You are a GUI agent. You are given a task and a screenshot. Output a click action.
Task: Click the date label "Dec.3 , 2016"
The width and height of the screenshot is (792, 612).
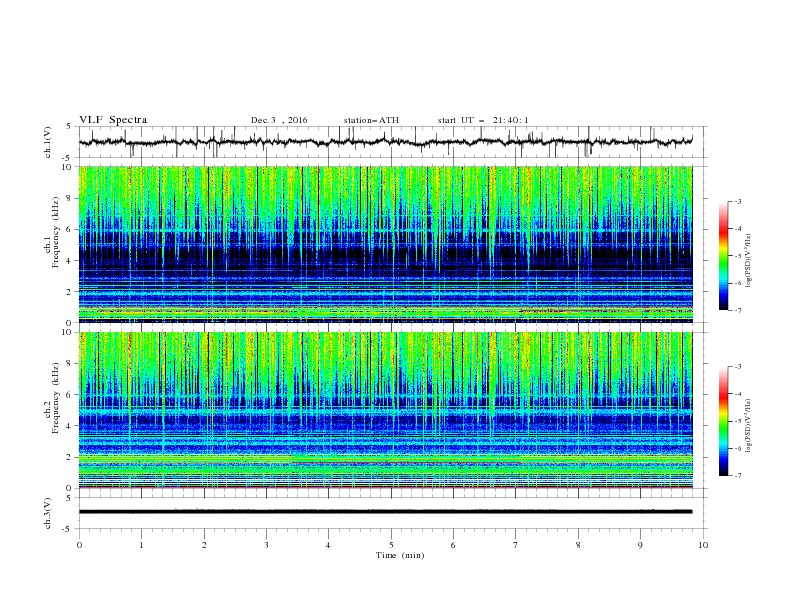(x=279, y=120)
